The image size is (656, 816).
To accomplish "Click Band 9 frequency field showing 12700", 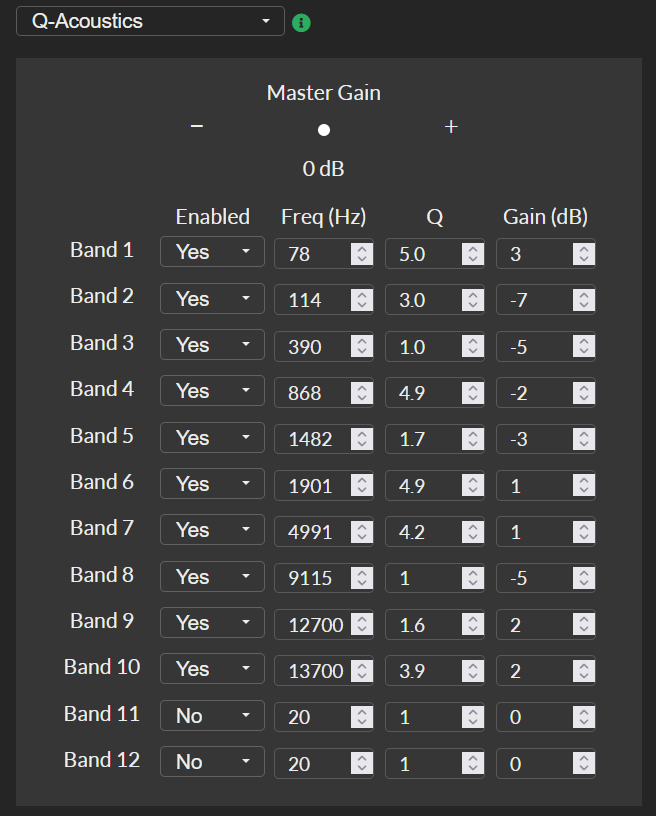I will [313, 624].
